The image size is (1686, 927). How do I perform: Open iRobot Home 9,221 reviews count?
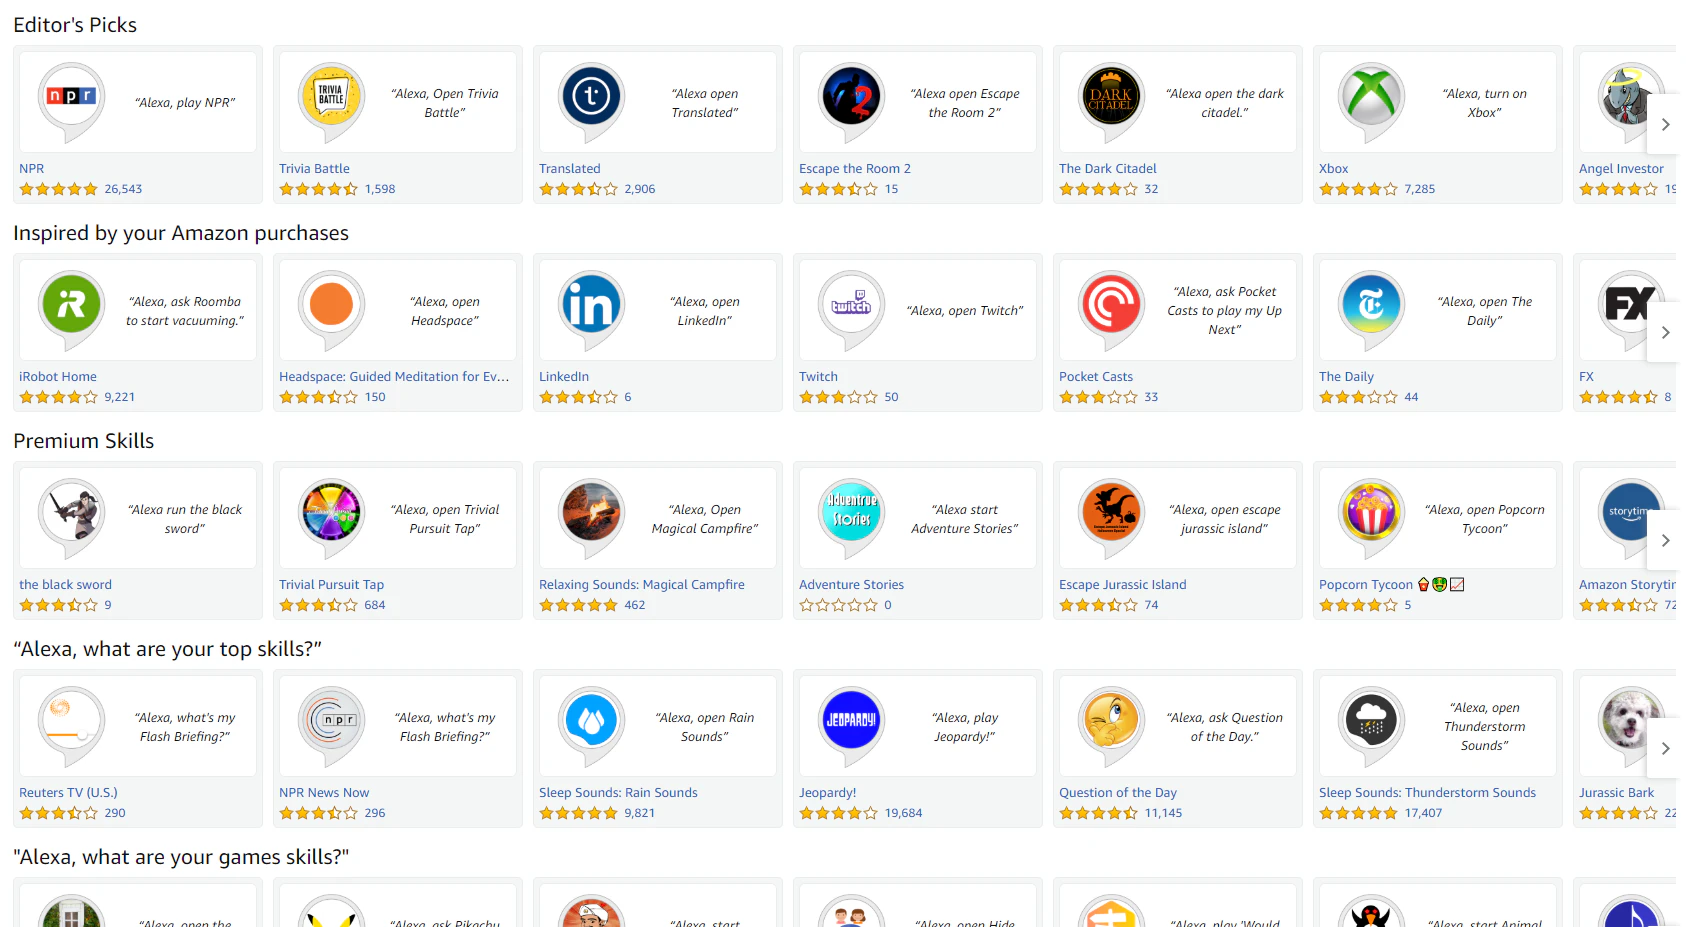(119, 397)
